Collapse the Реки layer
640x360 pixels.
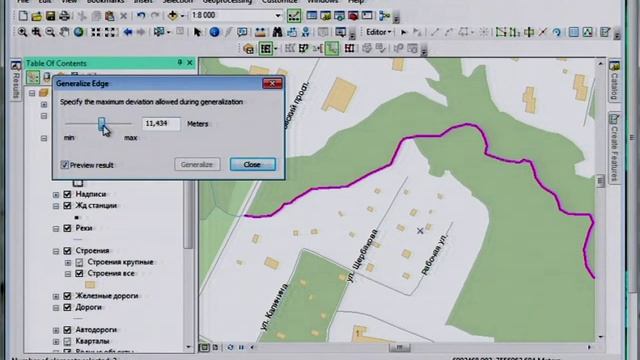pyautogui.click(x=56, y=229)
